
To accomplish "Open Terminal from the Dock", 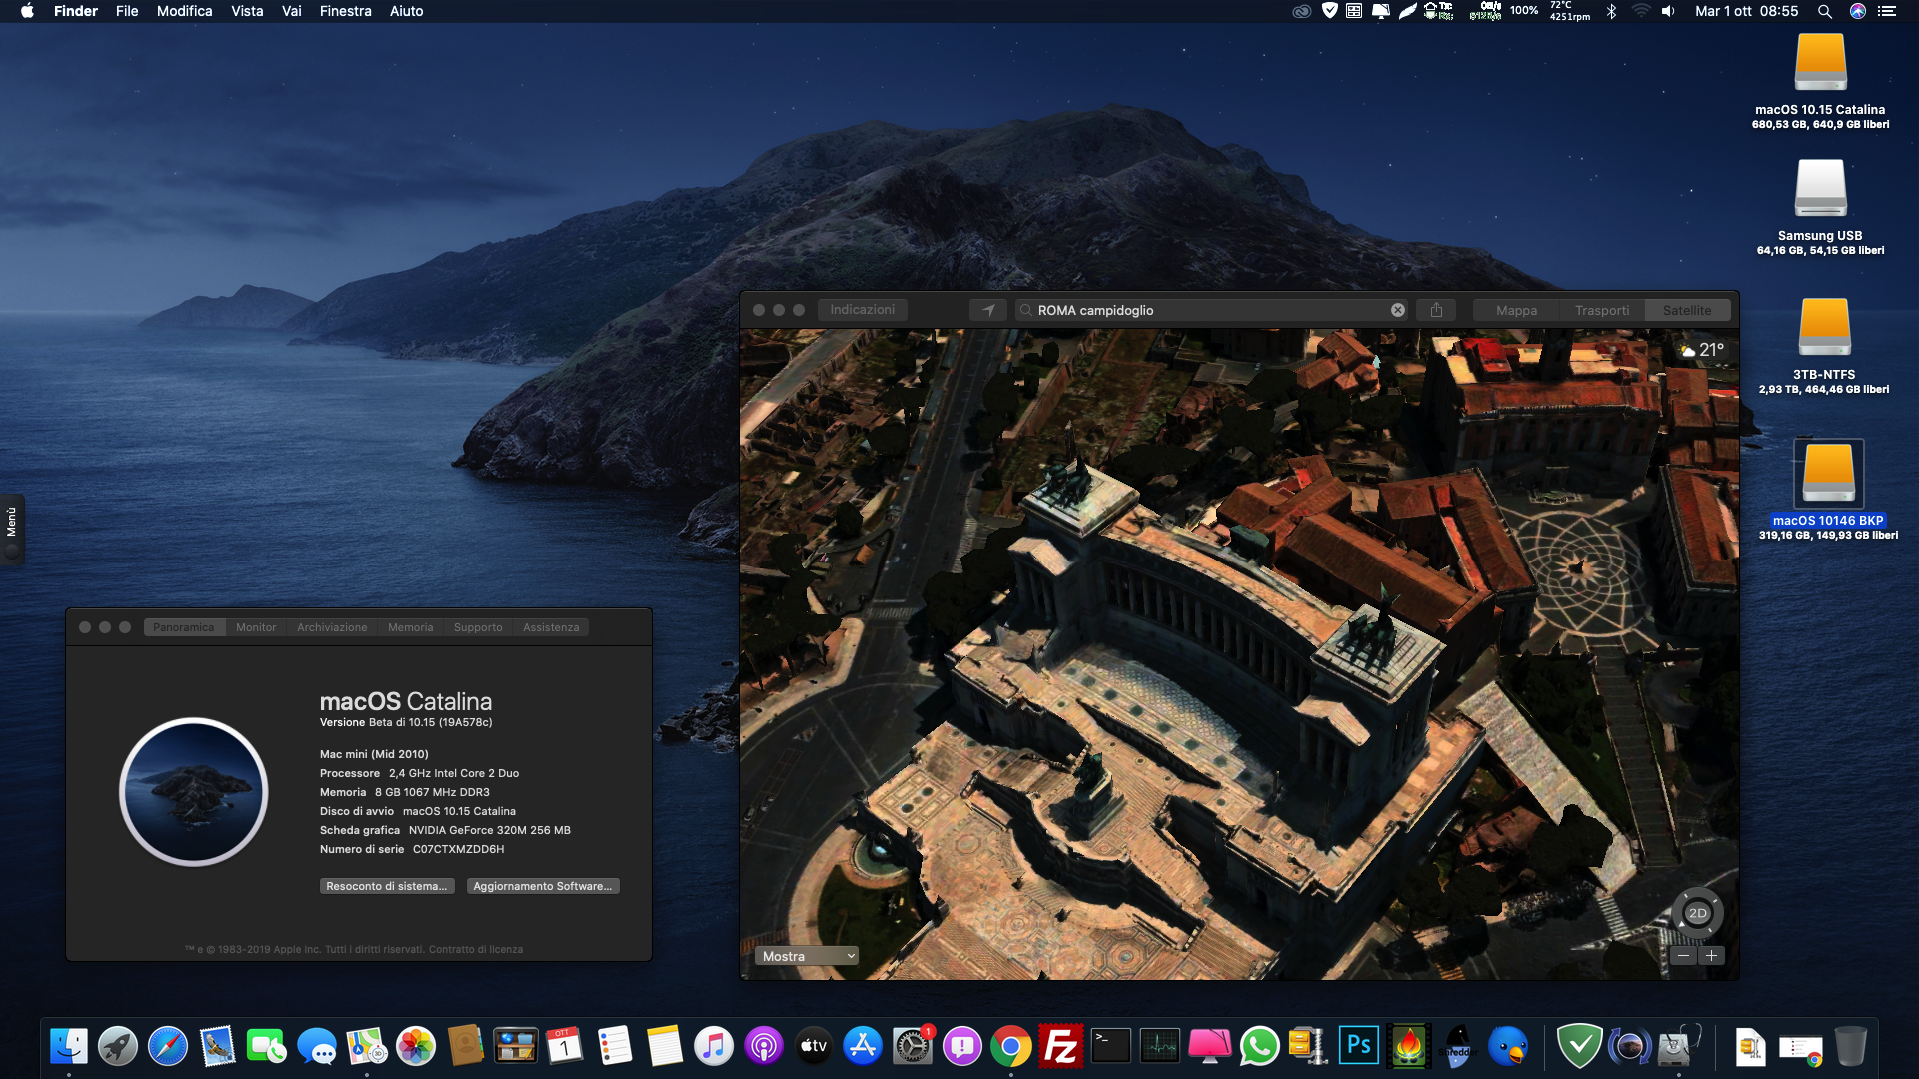I will pyautogui.click(x=1110, y=1046).
